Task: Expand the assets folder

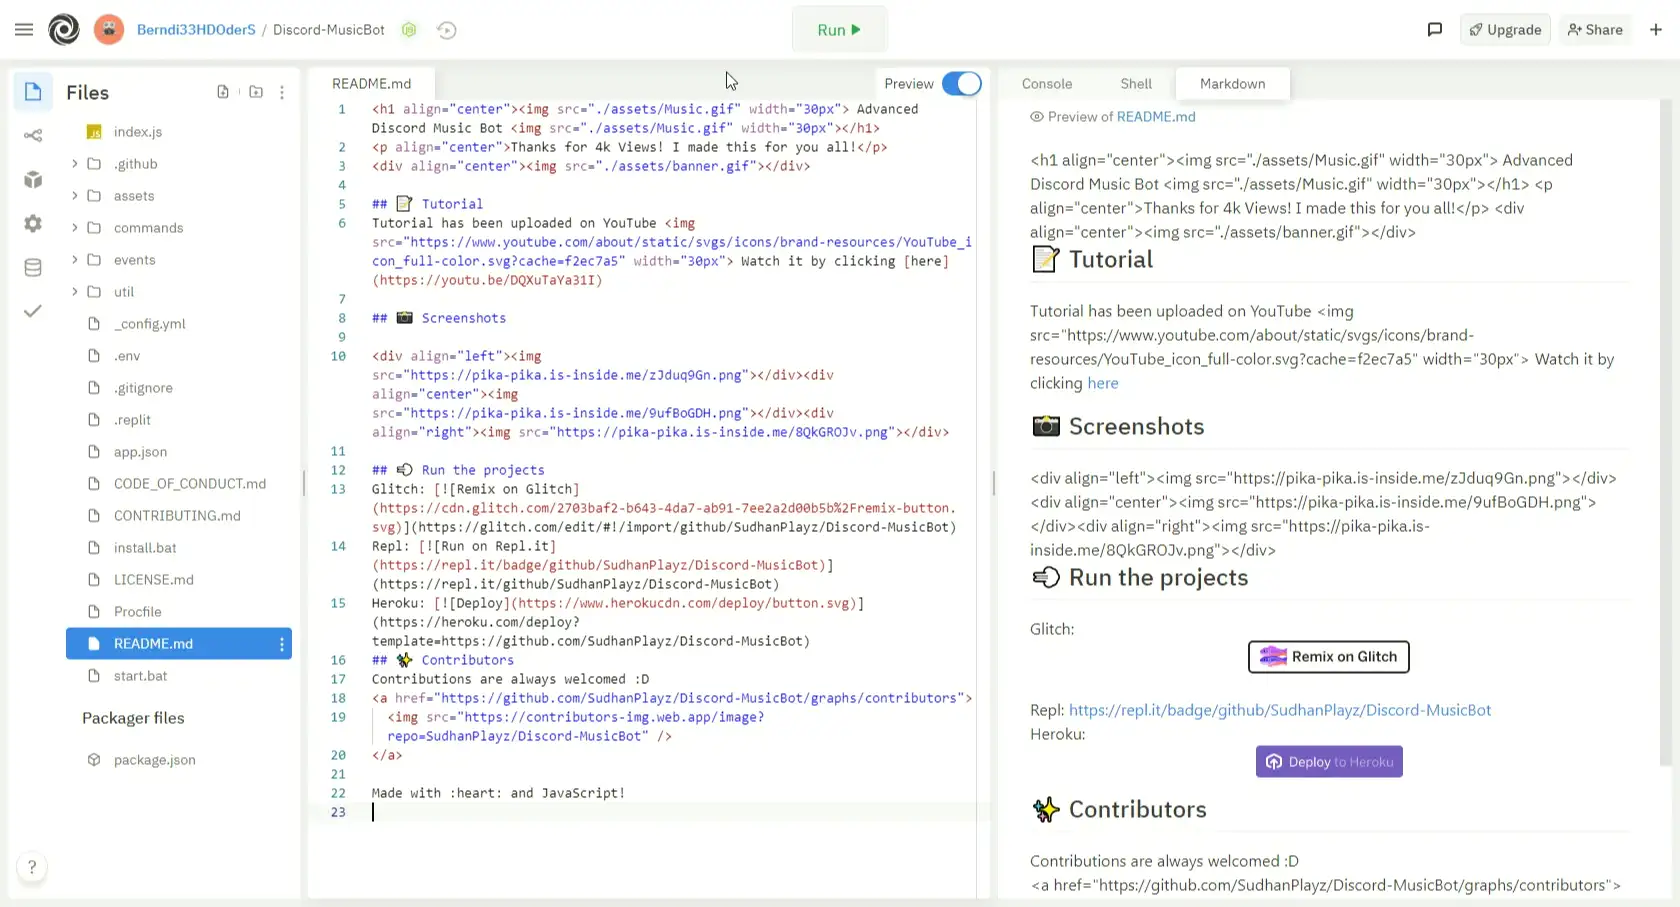Action: pyautogui.click(x=74, y=196)
